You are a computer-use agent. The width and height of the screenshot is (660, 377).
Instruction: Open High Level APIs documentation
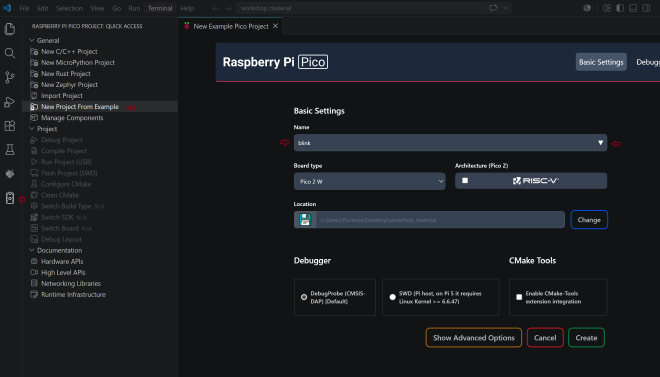(x=63, y=272)
